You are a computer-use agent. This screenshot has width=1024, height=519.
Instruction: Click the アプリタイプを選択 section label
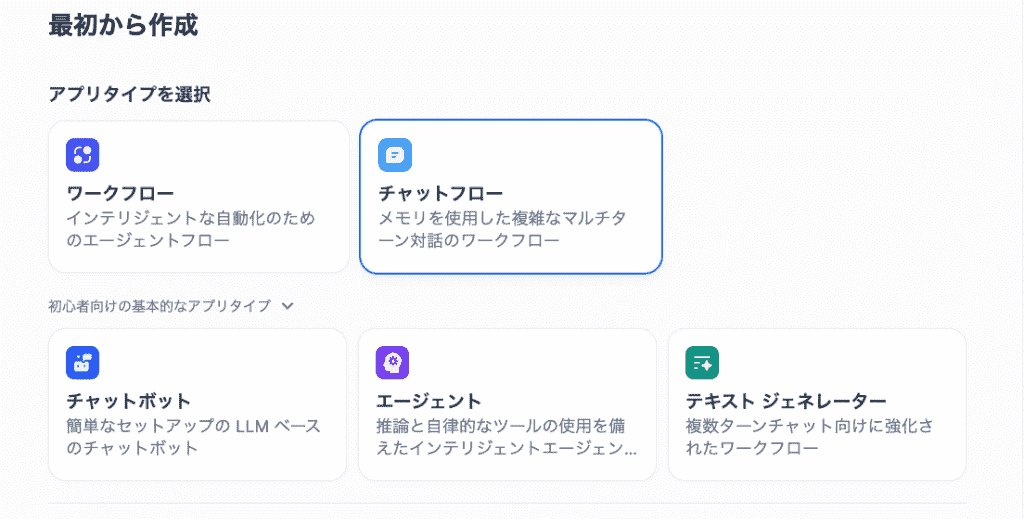coord(129,94)
